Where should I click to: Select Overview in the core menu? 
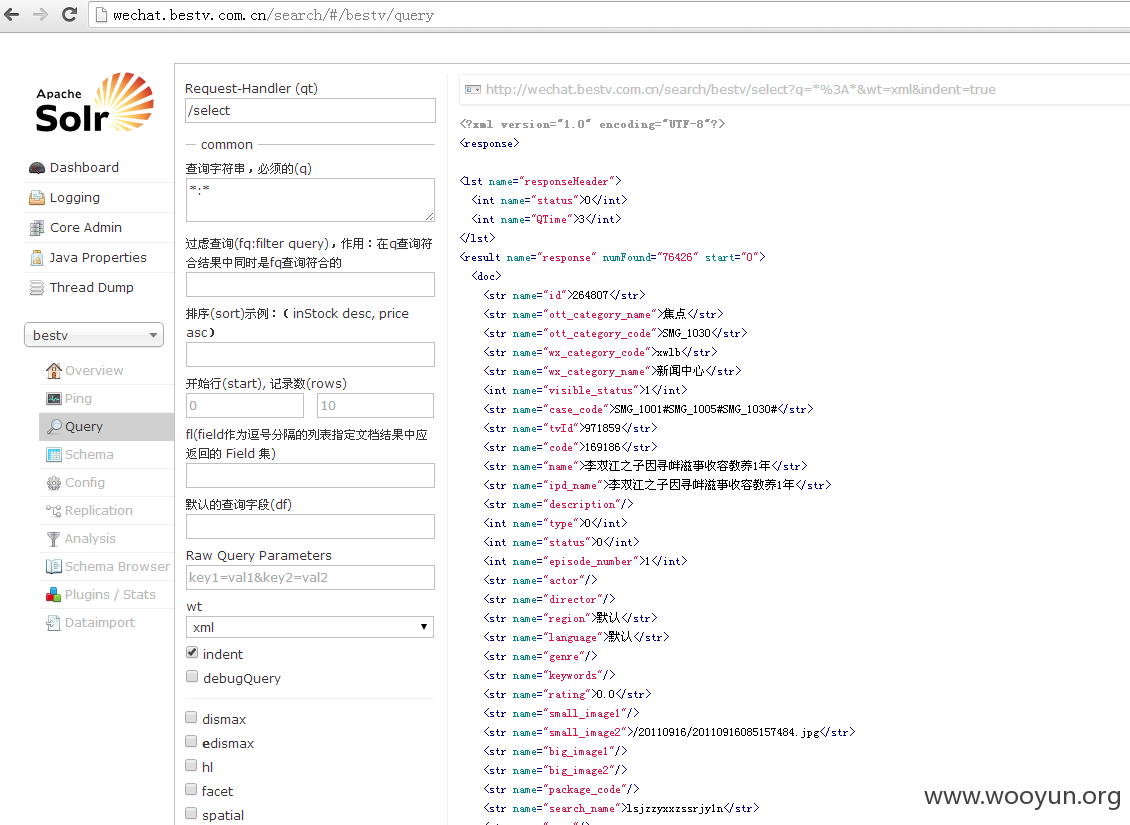[94, 370]
